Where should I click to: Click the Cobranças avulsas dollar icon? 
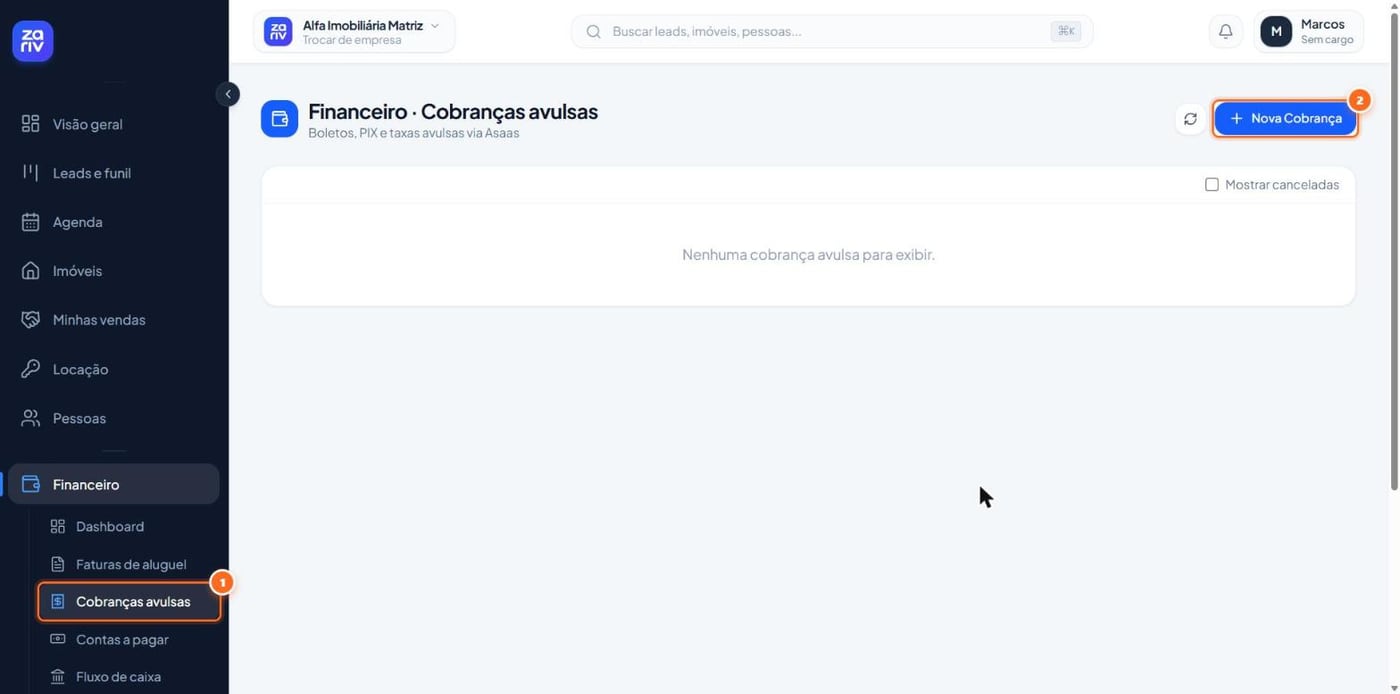pyautogui.click(x=58, y=601)
